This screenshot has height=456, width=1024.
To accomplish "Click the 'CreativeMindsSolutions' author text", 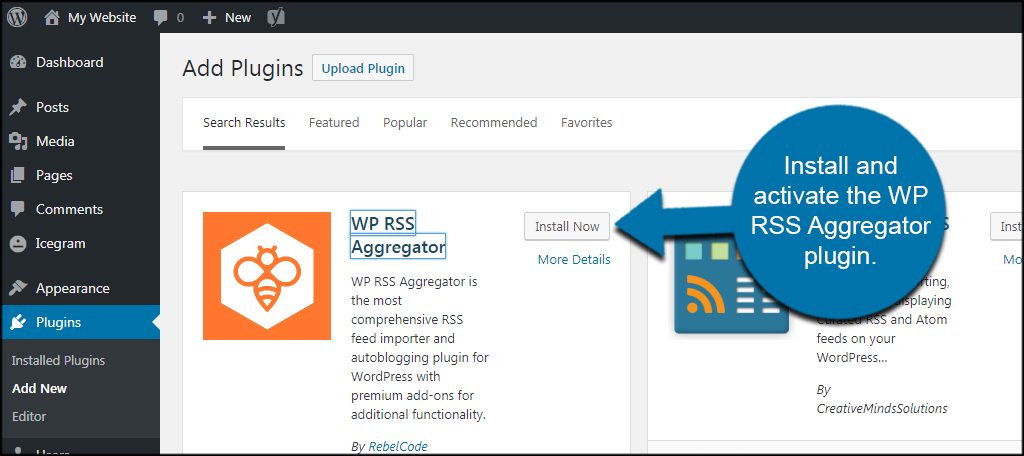I will click(882, 408).
